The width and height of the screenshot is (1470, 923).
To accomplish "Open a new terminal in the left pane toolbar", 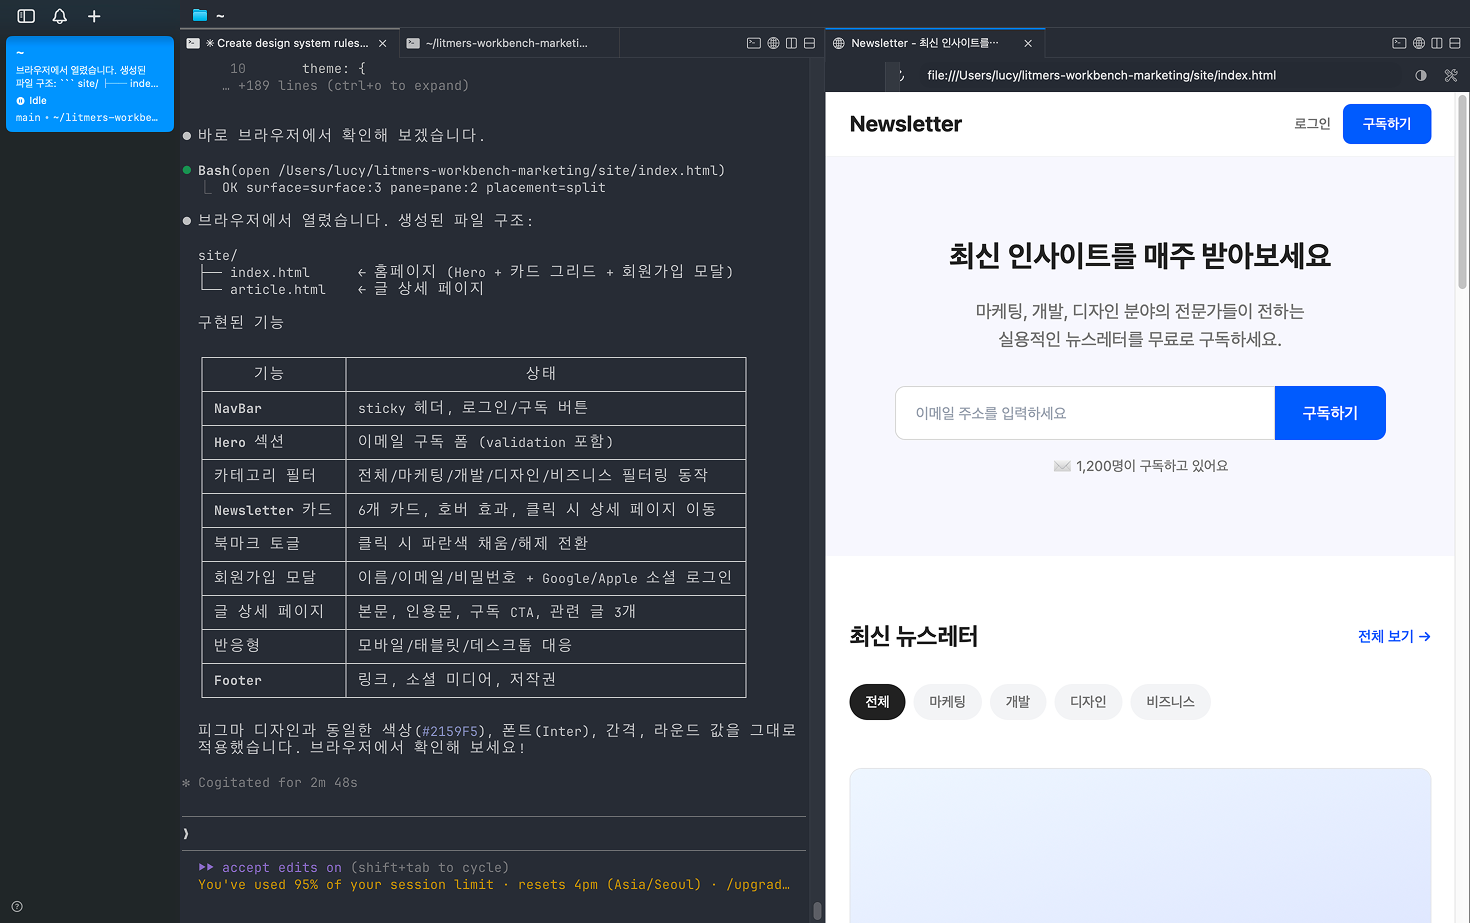I will click(754, 43).
